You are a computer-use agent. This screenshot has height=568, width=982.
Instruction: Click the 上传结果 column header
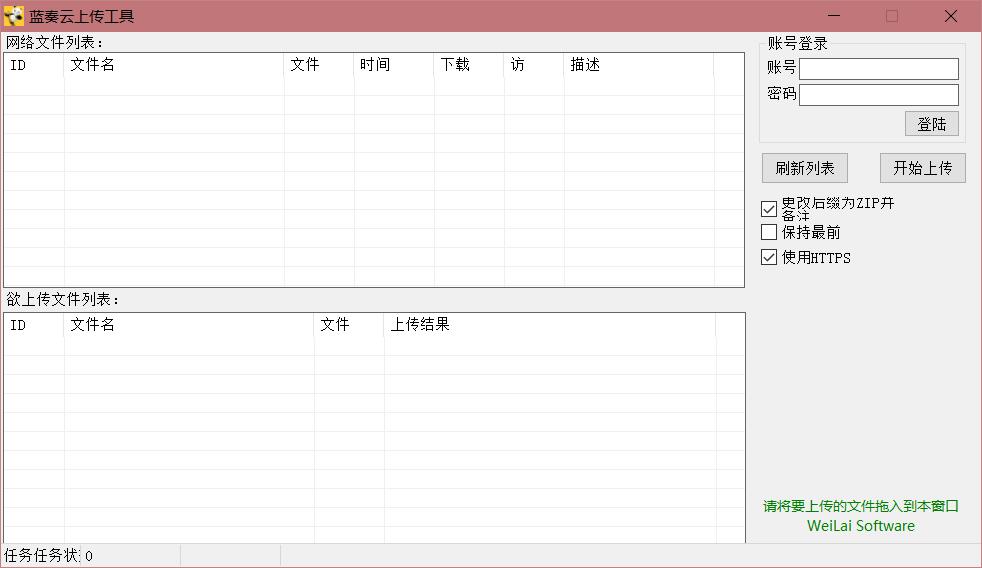click(549, 325)
